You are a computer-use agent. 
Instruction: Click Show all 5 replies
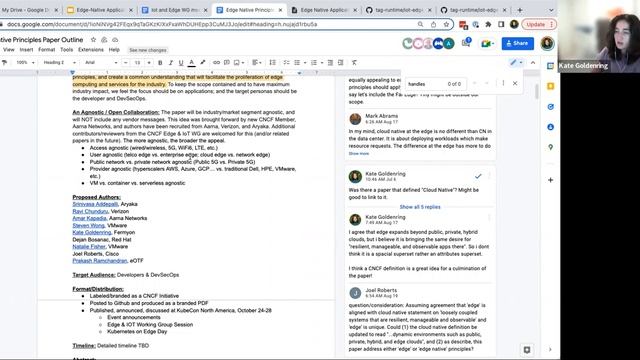(420, 207)
